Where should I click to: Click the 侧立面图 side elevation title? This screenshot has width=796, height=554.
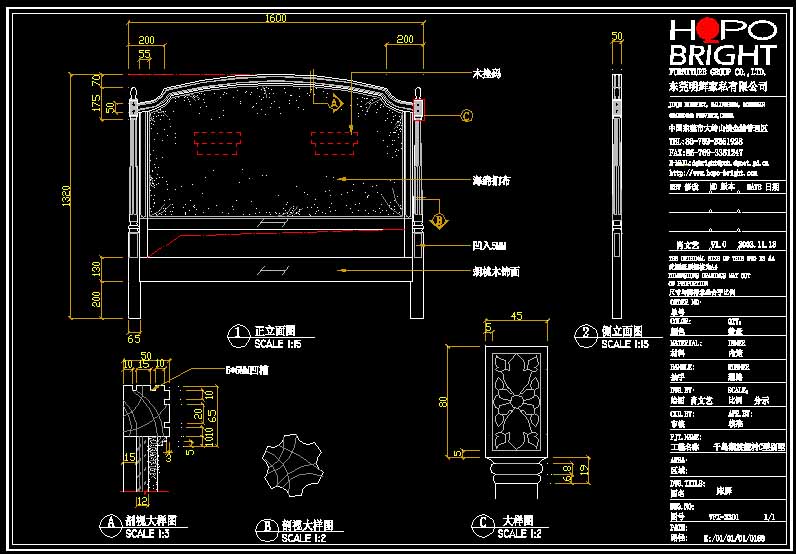(622, 331)
